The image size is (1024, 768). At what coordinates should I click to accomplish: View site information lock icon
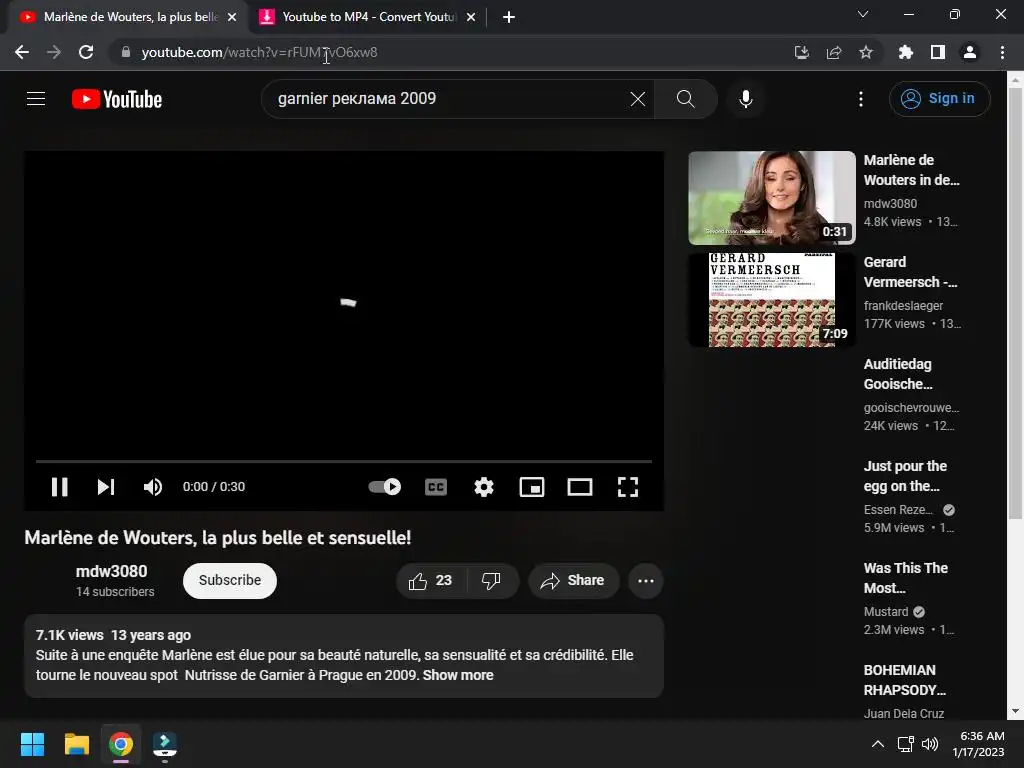[126, 52]
